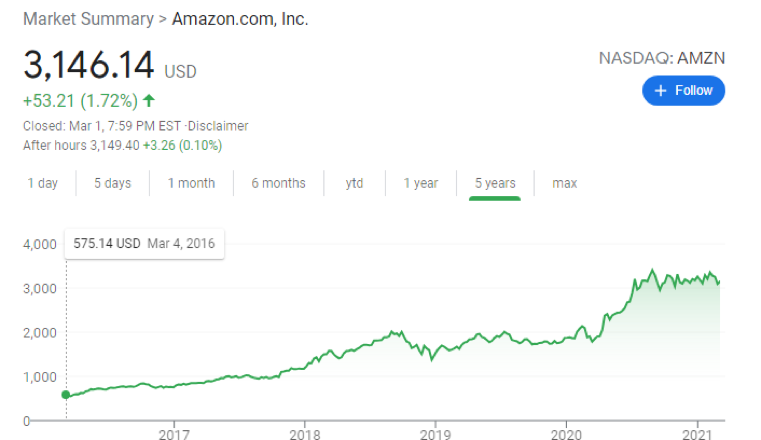761x440 pixels.
Task: Click the plus icon in Follow button
Action: 660,91
